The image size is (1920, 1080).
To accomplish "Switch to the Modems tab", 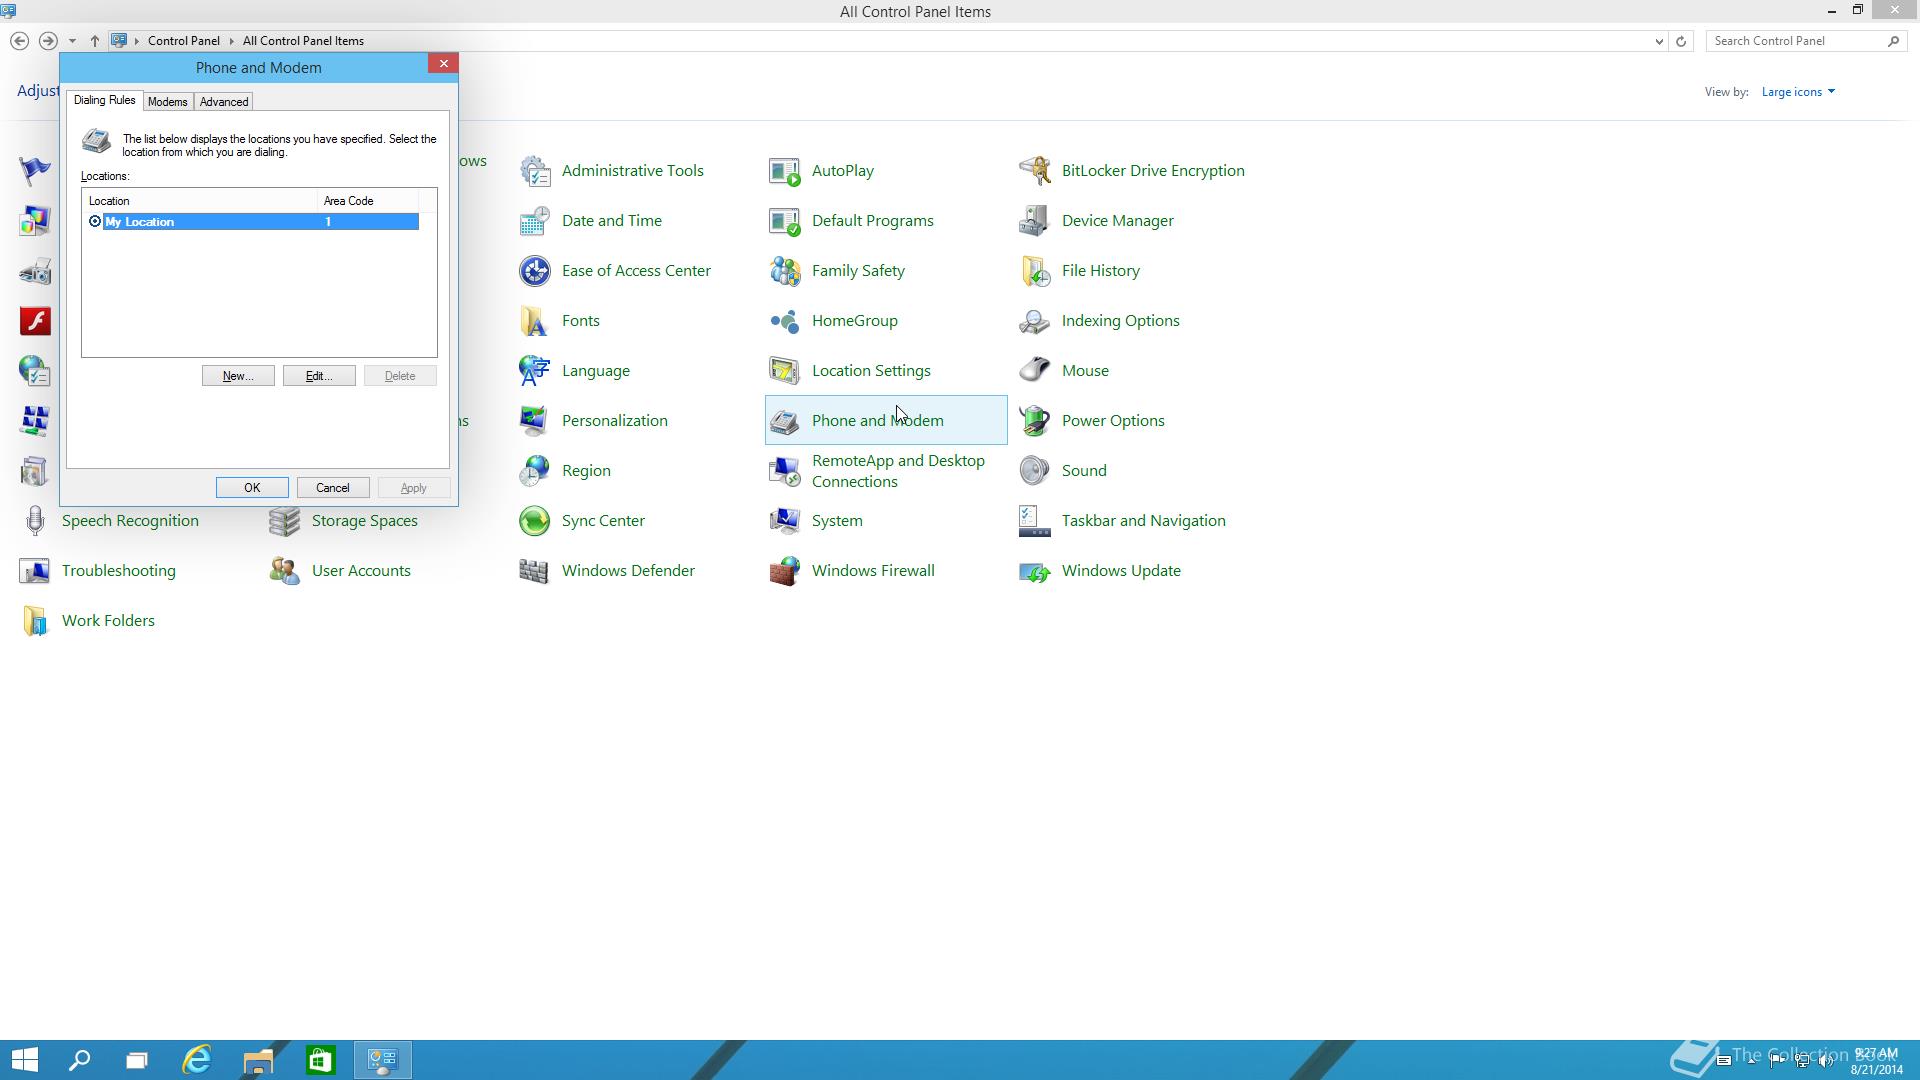I will (167, 102).
